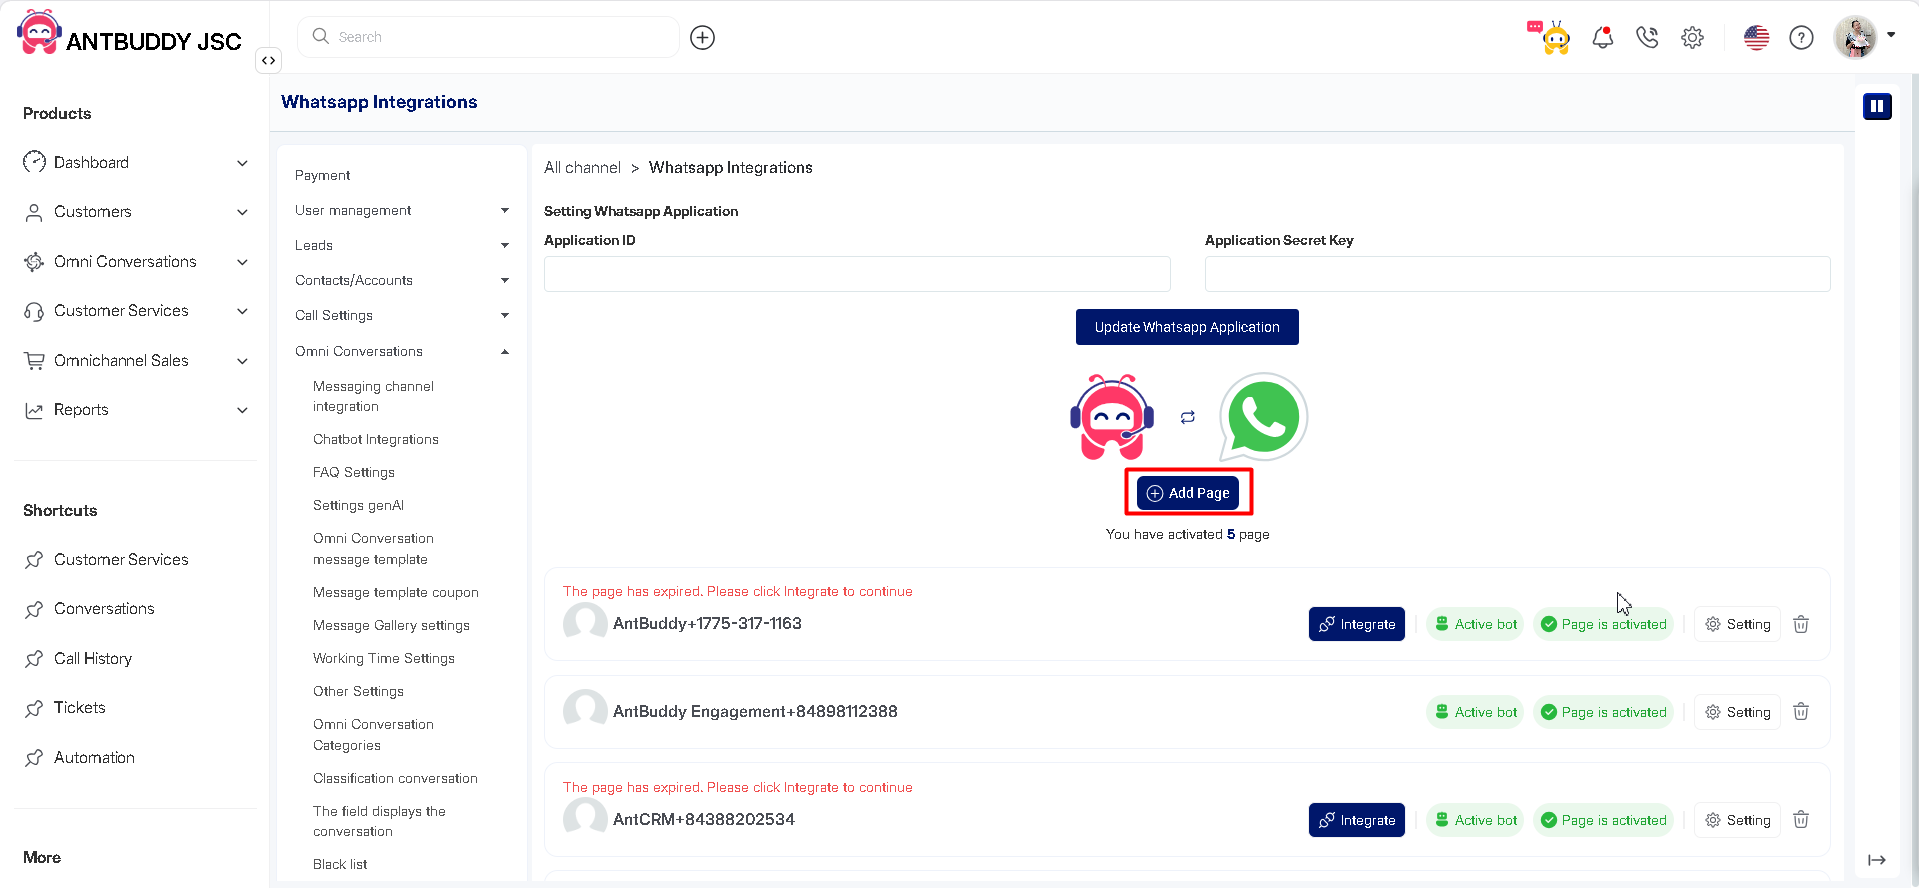Click the Call History shortcut pin
The height and width of the screenshot is (888, 1919).
[34, 659]
